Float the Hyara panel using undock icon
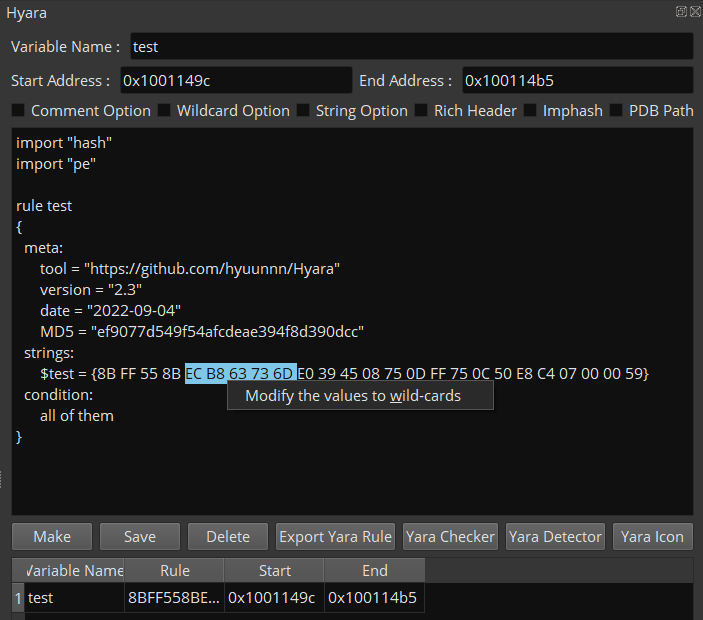 [x=681, y=12]
